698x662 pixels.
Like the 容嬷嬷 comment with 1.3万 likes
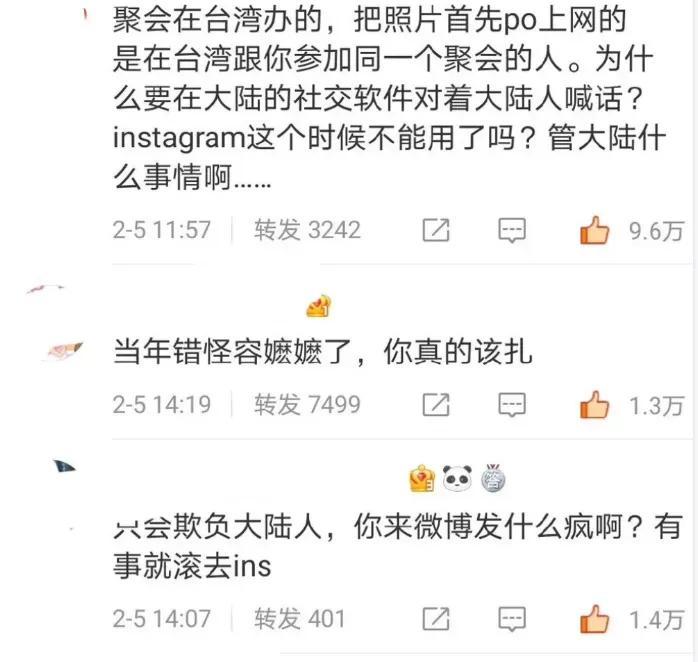click(594, 405)
